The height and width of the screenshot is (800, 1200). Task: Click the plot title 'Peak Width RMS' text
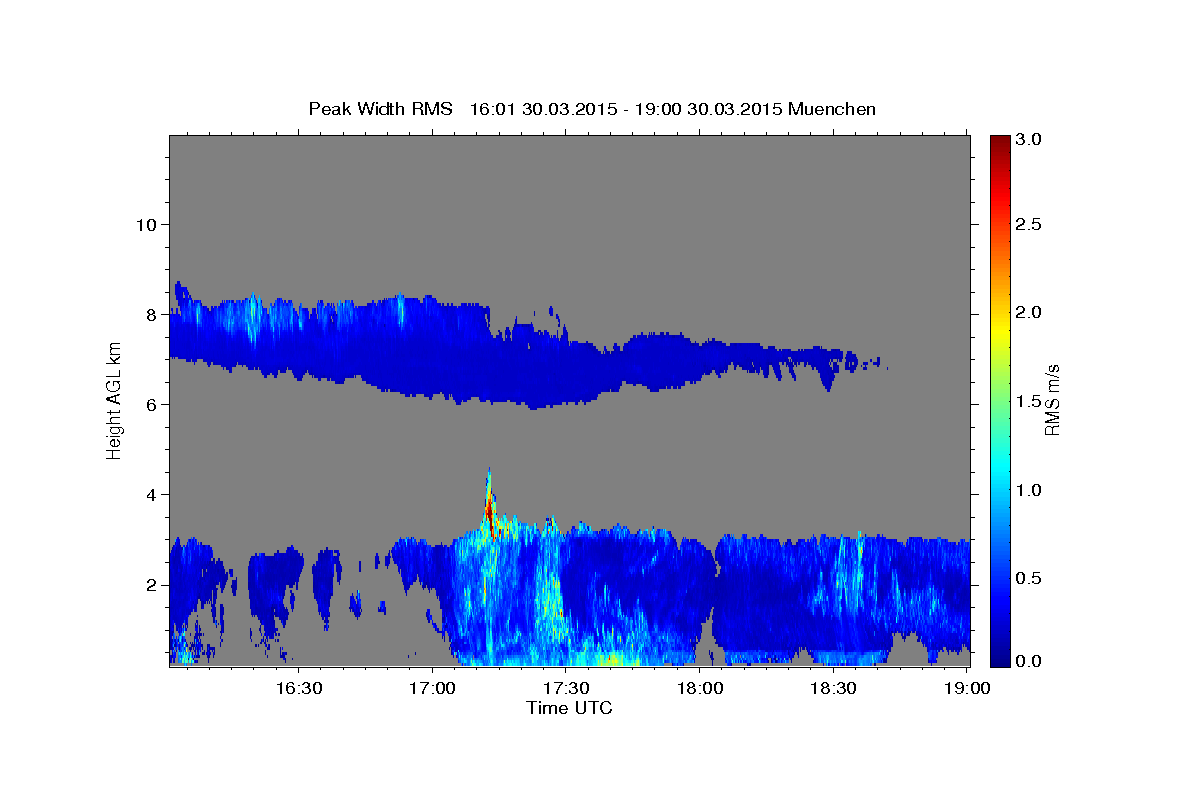tap(381, 108)
